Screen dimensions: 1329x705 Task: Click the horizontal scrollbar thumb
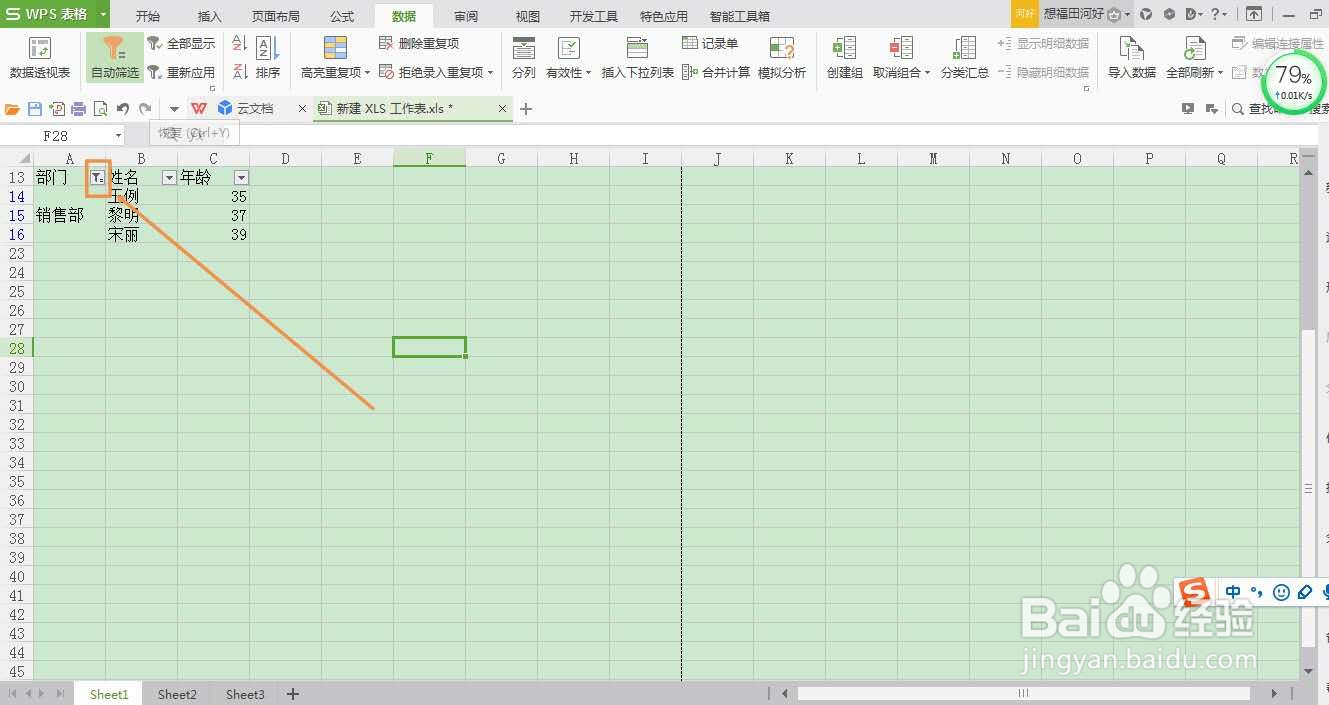point(1023,693)
